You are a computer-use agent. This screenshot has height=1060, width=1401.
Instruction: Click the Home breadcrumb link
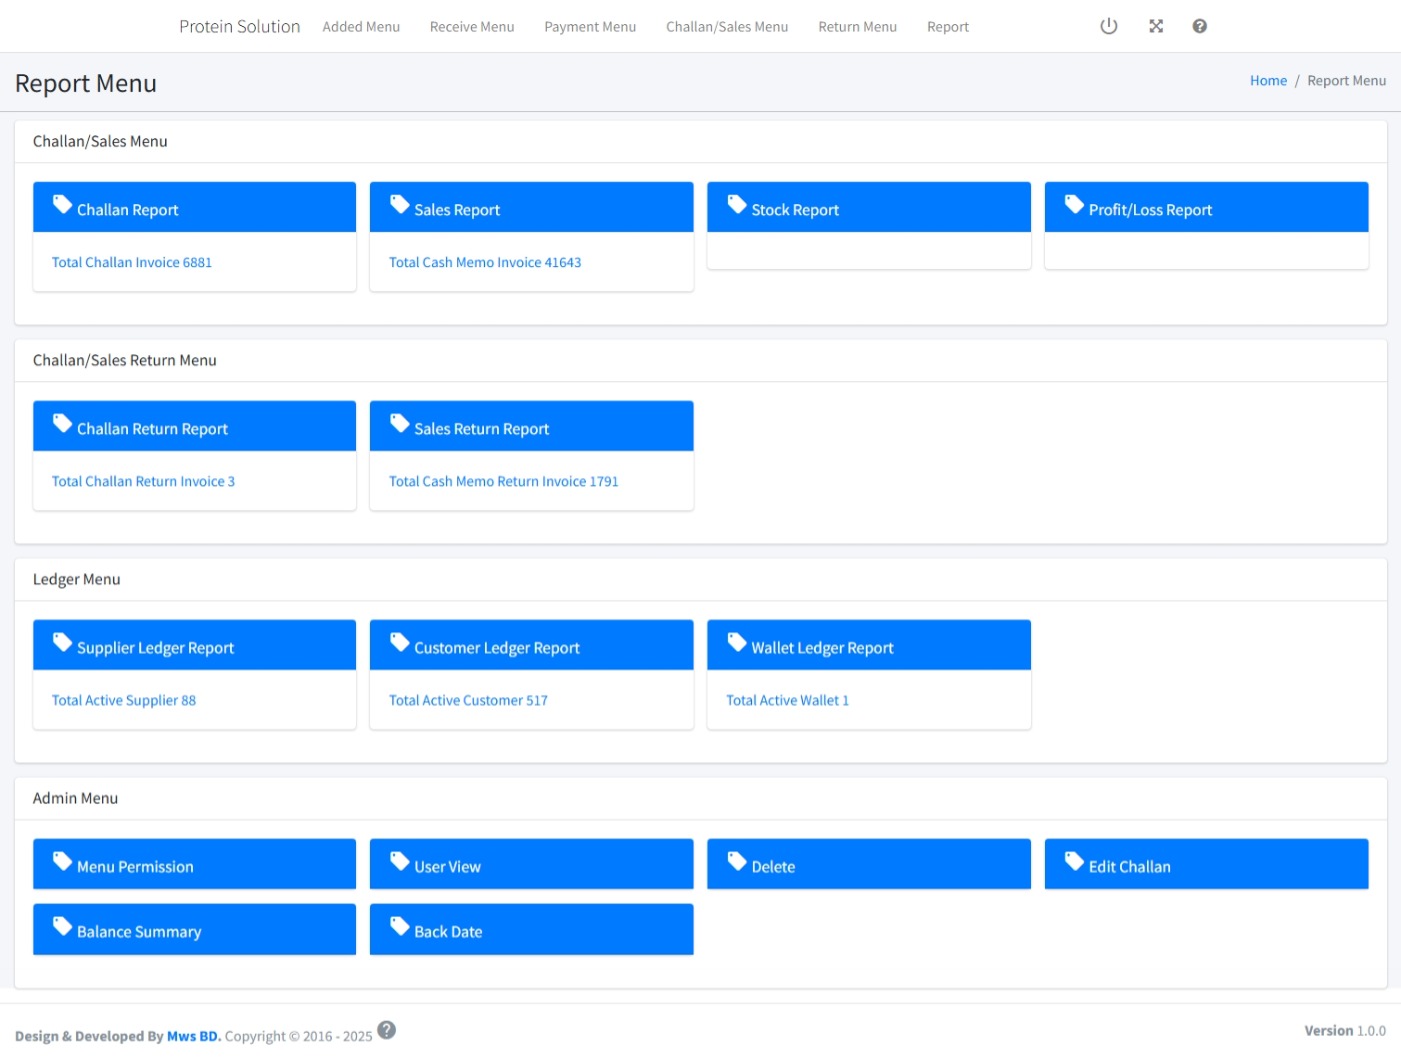click(1268, 81)
